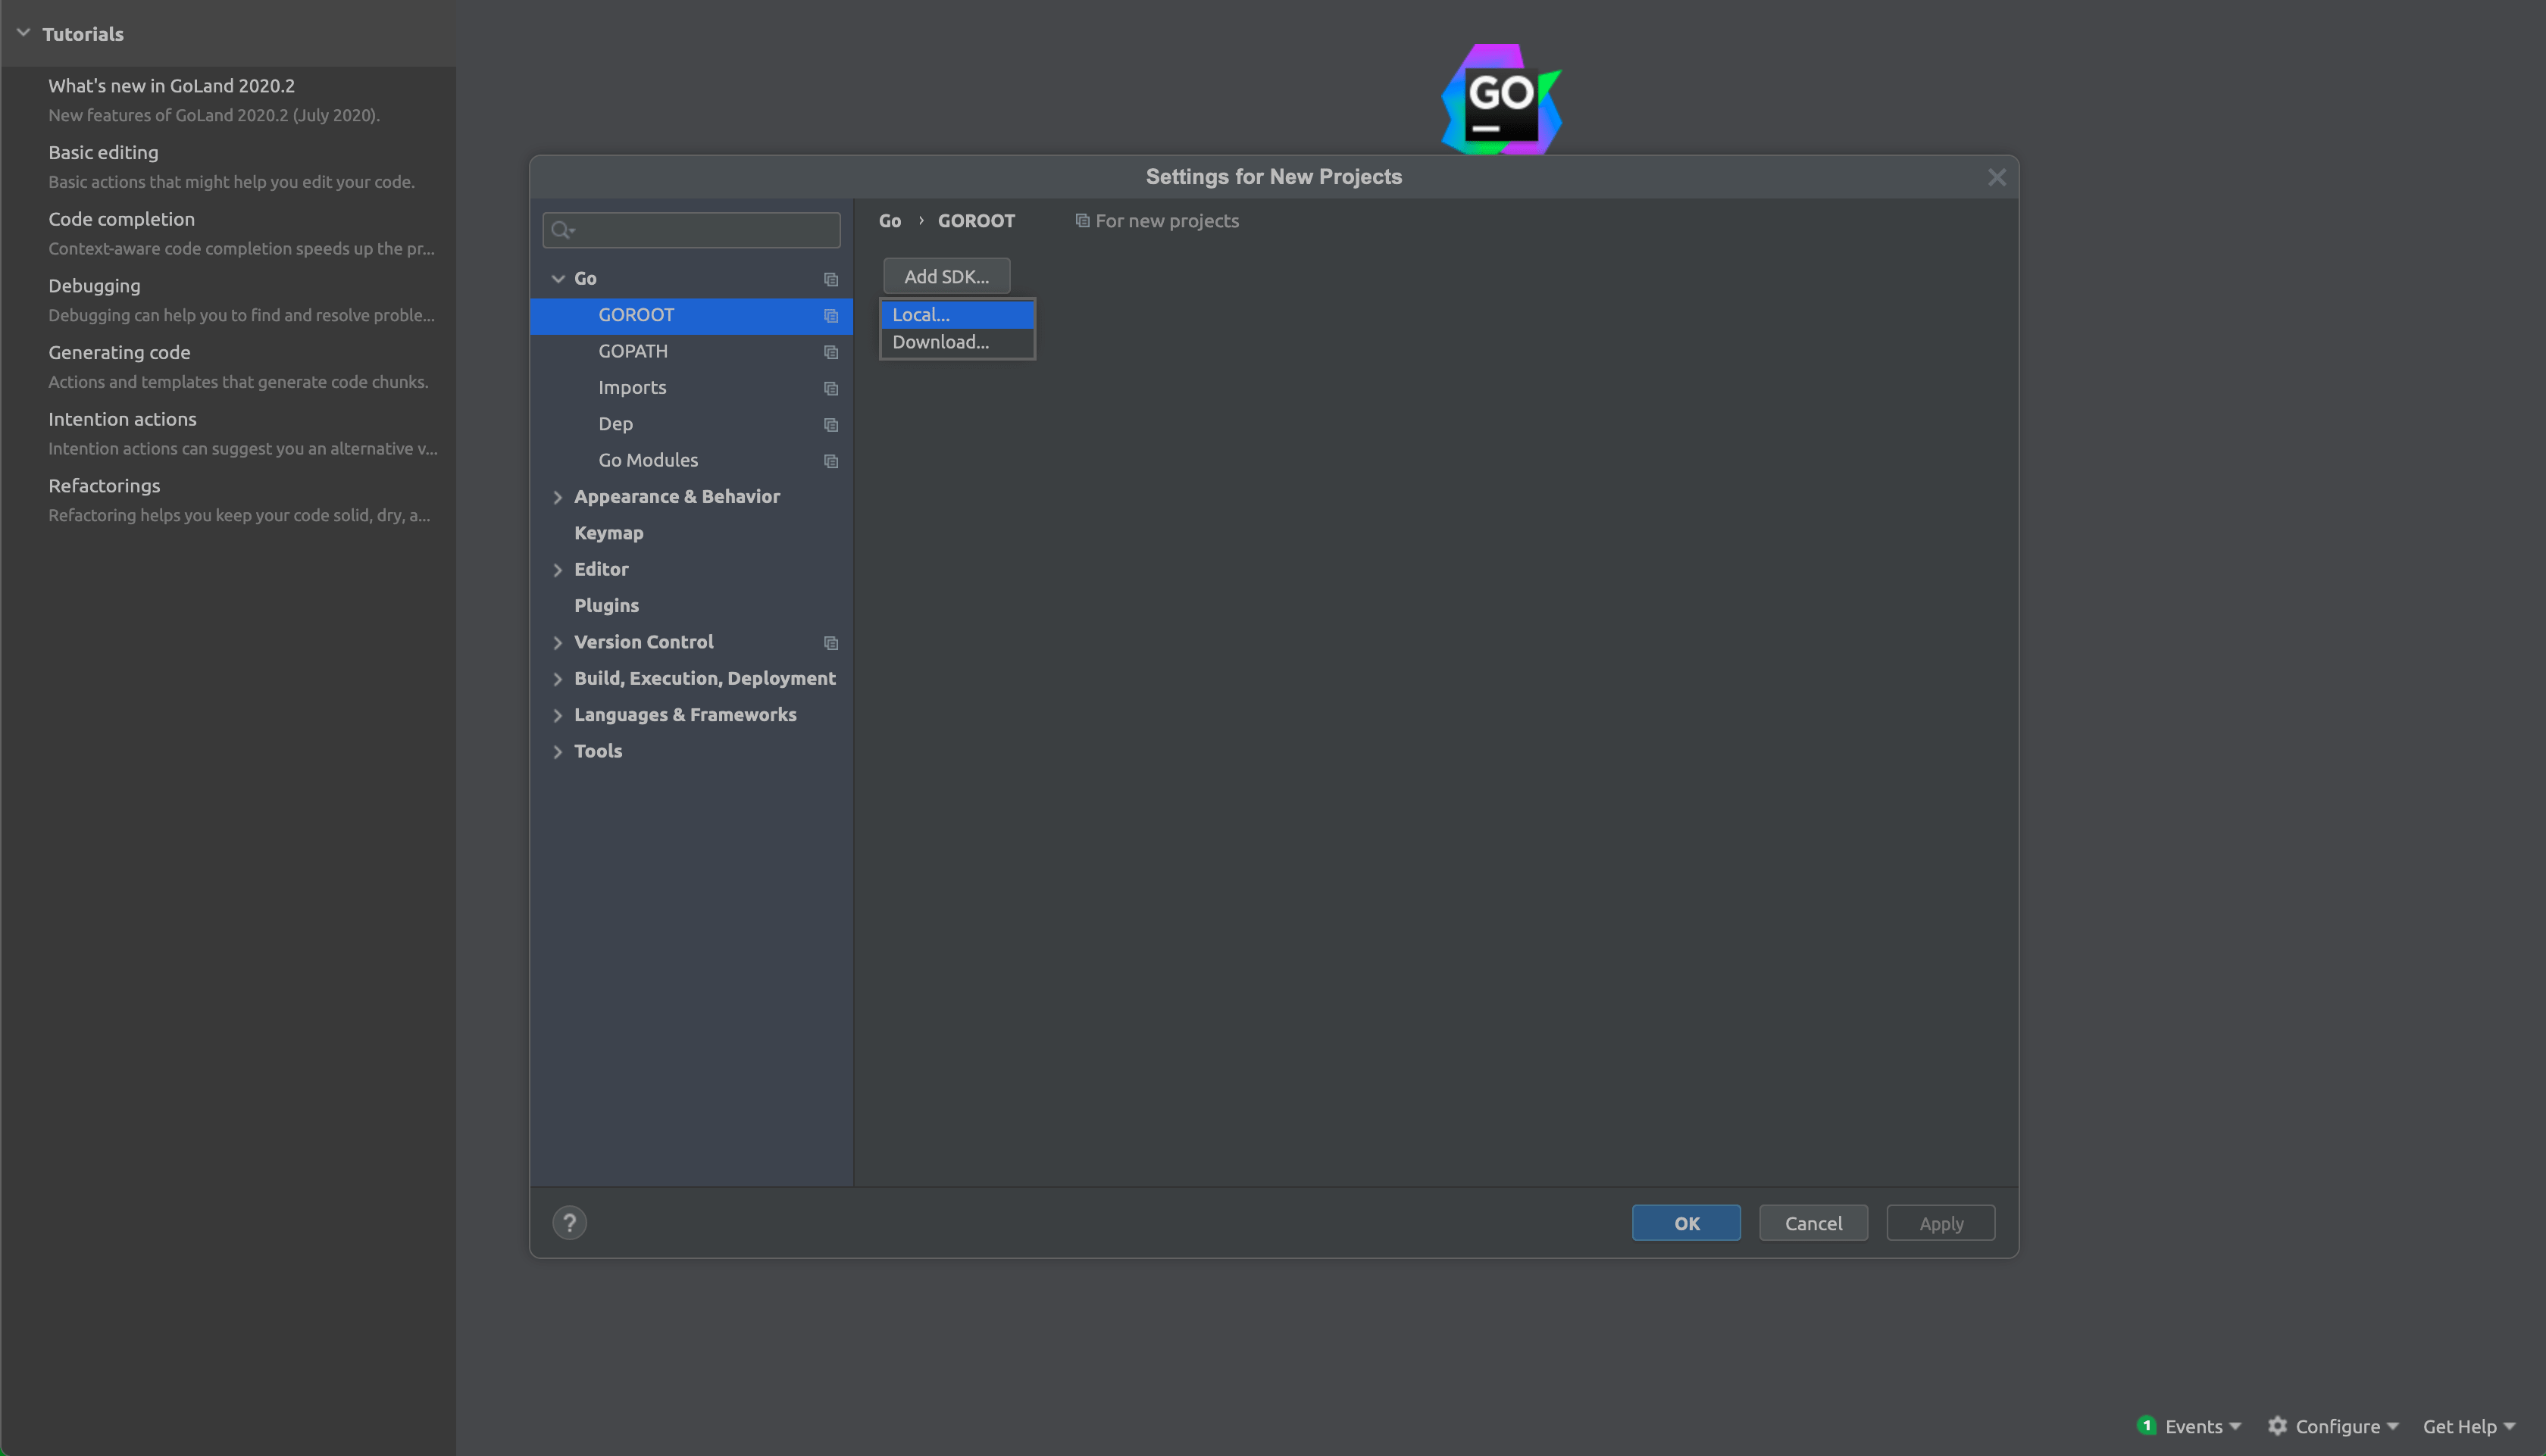Click the Cancel button
The width and height of the screenshot is (2546, 1456).
coord(1813,1223)
